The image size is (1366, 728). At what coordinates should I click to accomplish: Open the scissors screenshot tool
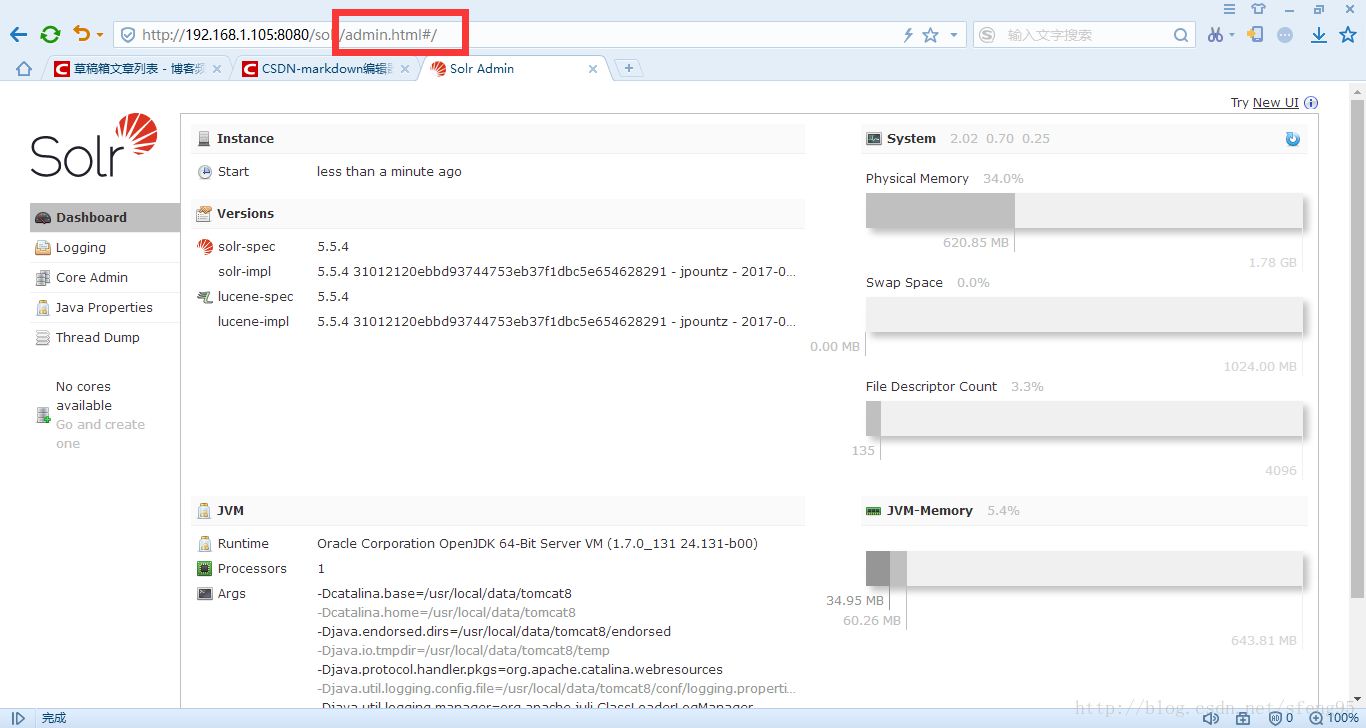1215,35
